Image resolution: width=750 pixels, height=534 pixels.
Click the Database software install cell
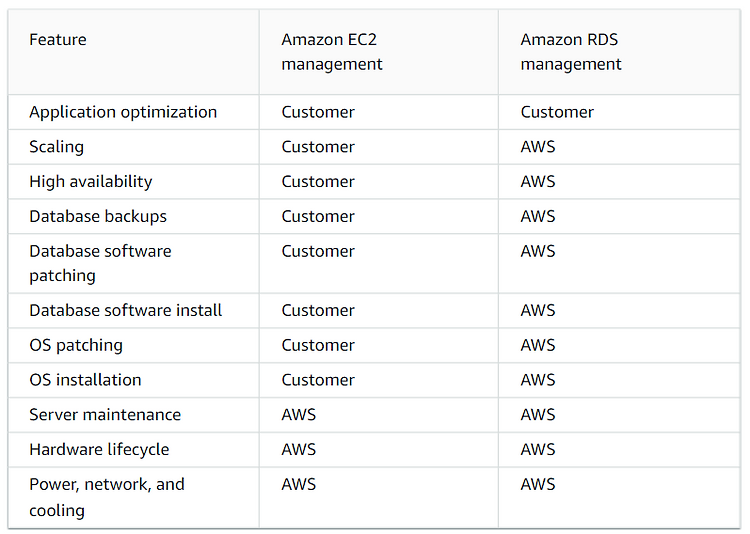point(125,311)
